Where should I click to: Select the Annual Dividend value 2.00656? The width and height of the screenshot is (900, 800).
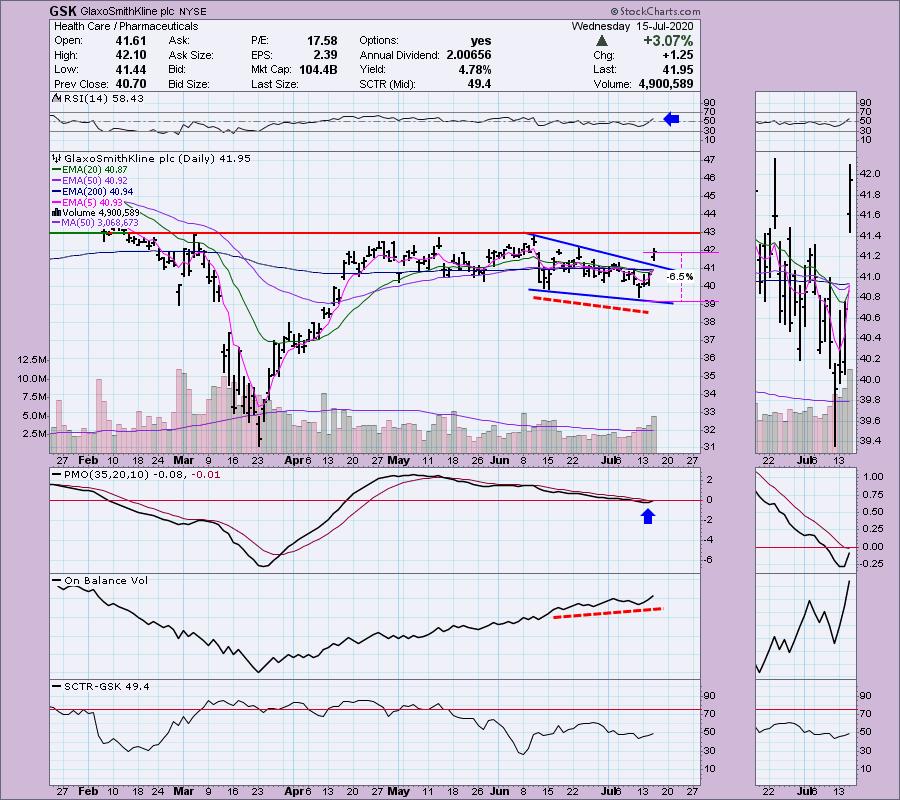pyautogui.click(x=467, y=55)
